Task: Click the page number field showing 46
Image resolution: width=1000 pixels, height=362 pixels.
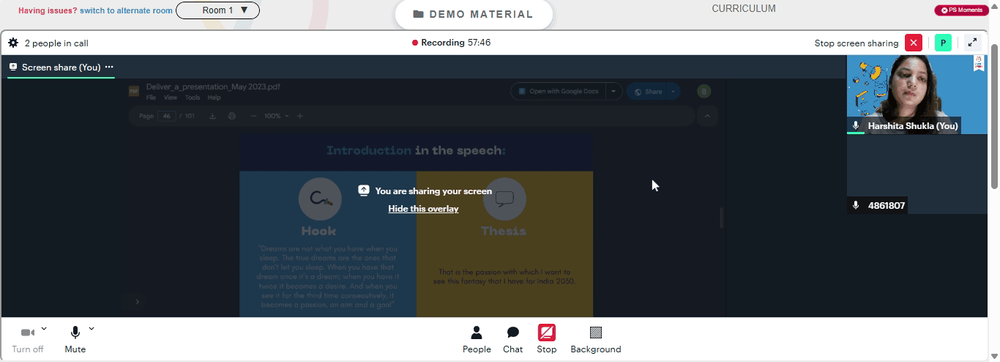Action: [x=166, y=116]
